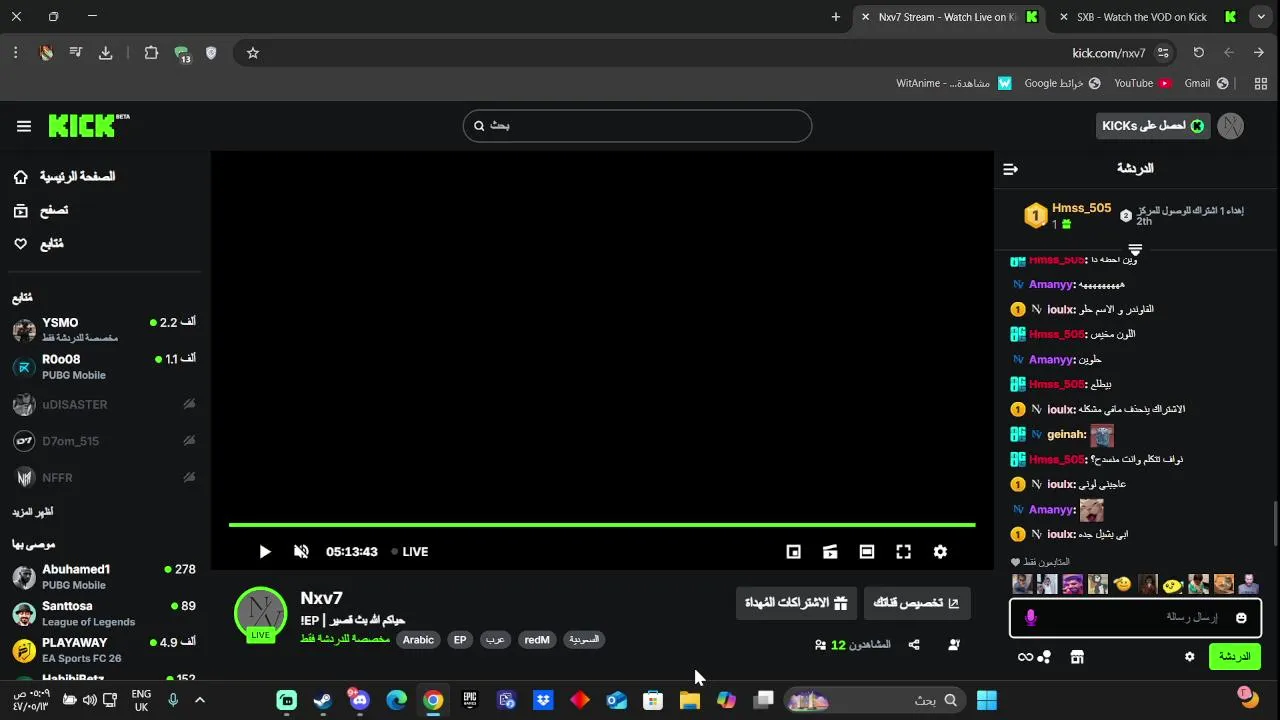
Task: Open browser extensions puzzle icon
Action: point(151,53)
